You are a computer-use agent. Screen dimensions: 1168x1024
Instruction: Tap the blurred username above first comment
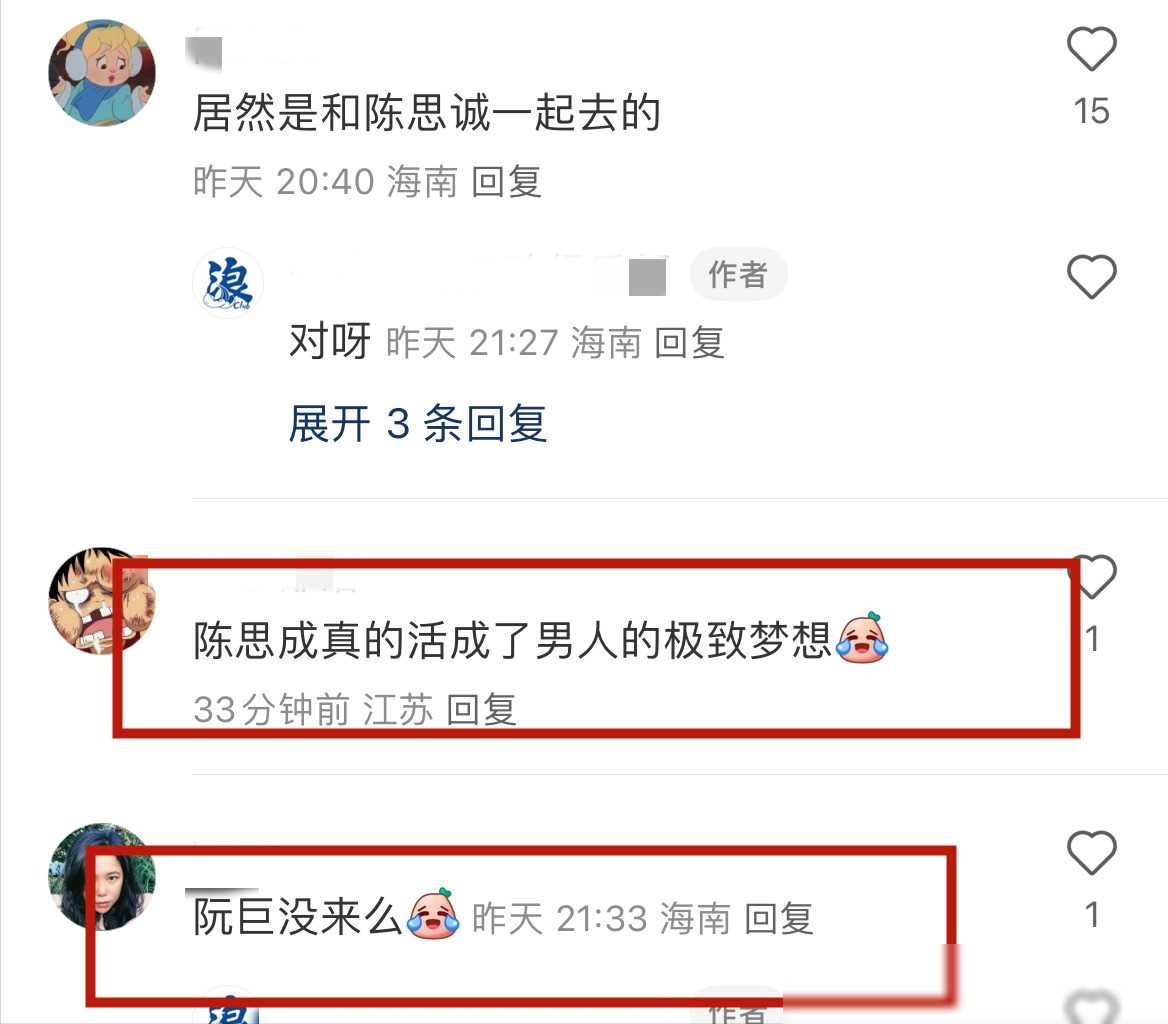[x=204, y=51]
